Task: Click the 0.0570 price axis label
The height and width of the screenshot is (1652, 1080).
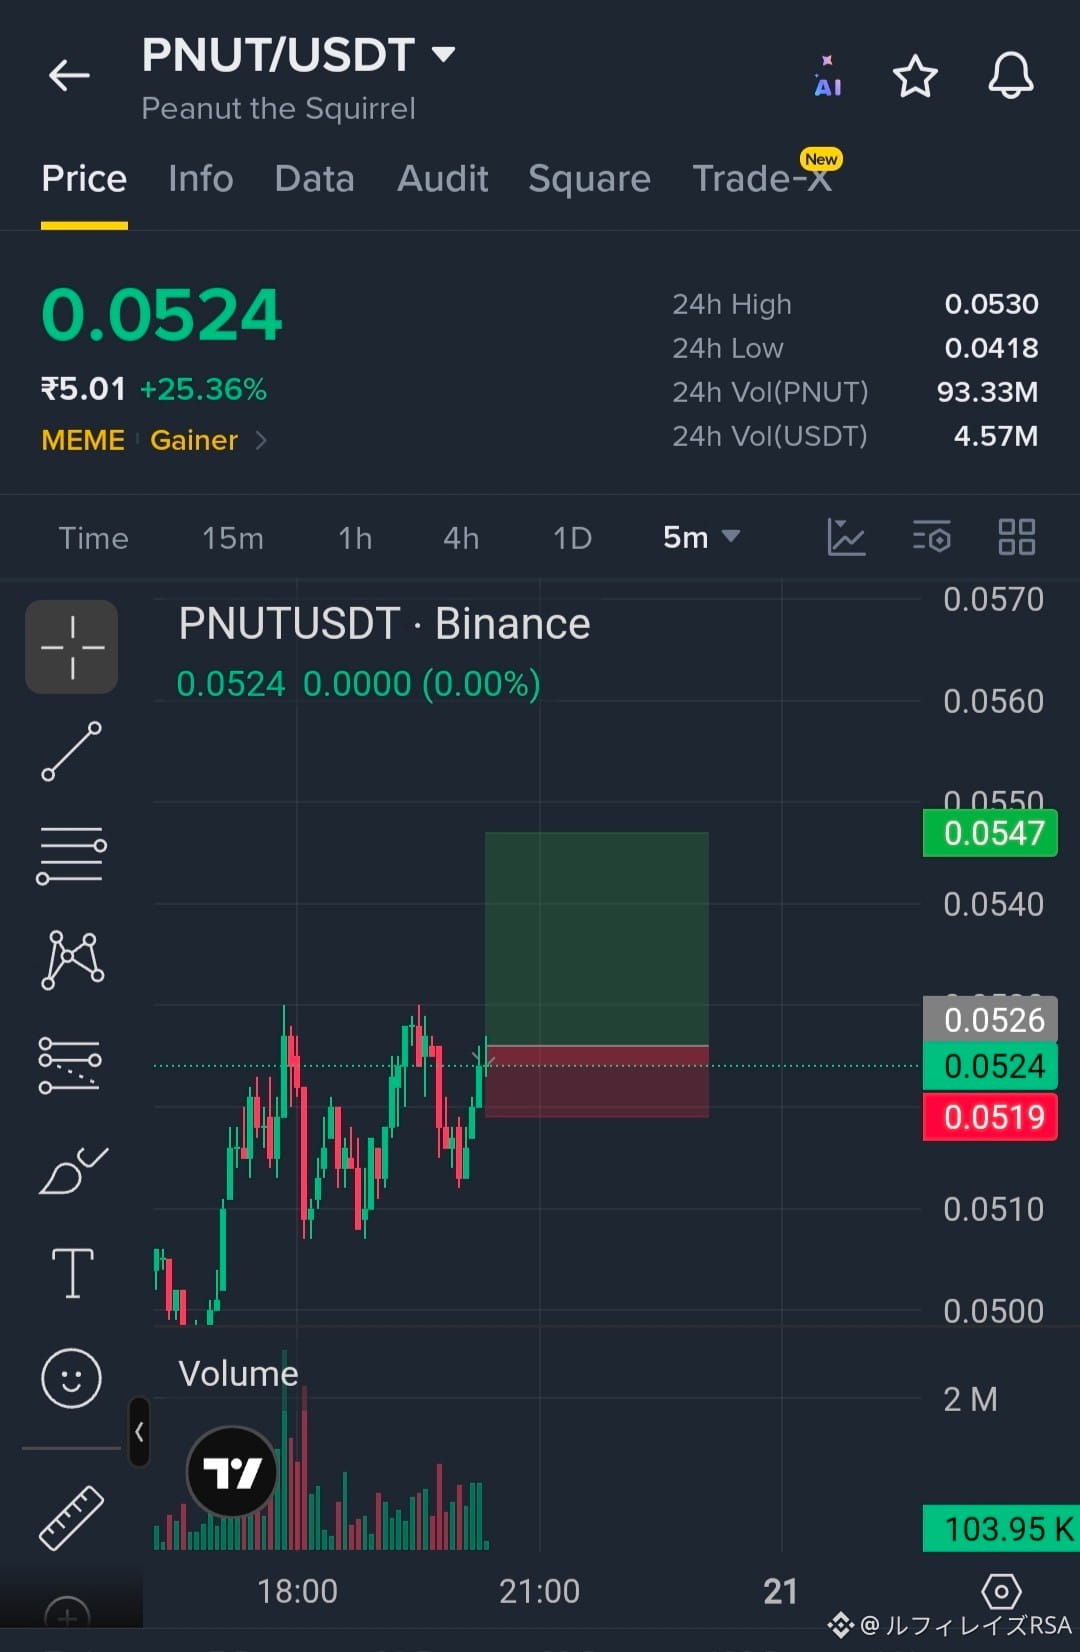Action: [x=993, y=599]
